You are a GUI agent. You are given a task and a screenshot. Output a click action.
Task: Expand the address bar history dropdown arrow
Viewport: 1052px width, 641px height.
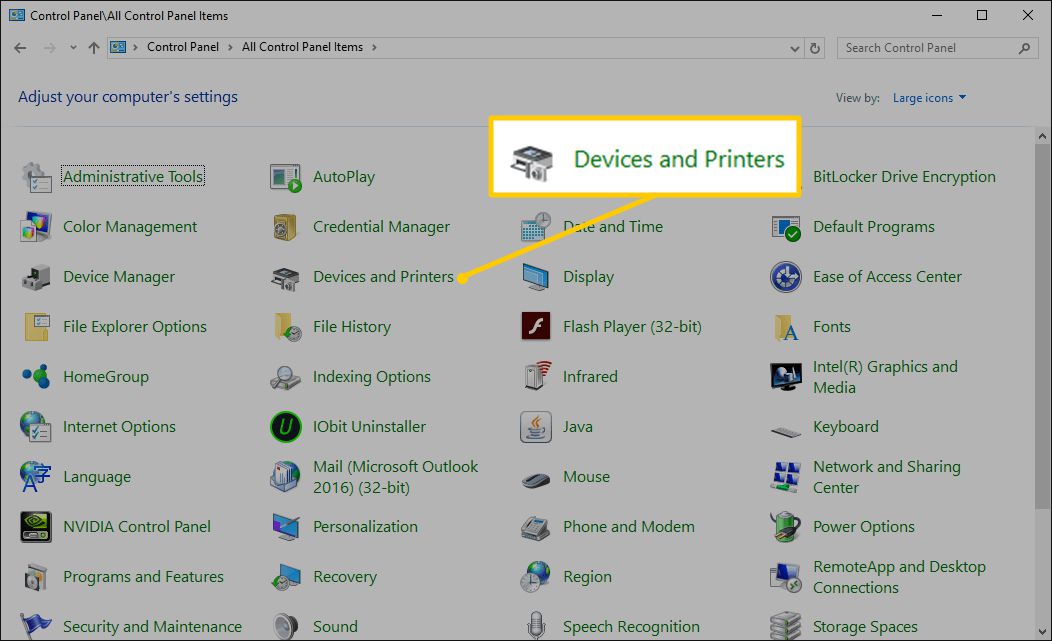[x=794, y=48]
